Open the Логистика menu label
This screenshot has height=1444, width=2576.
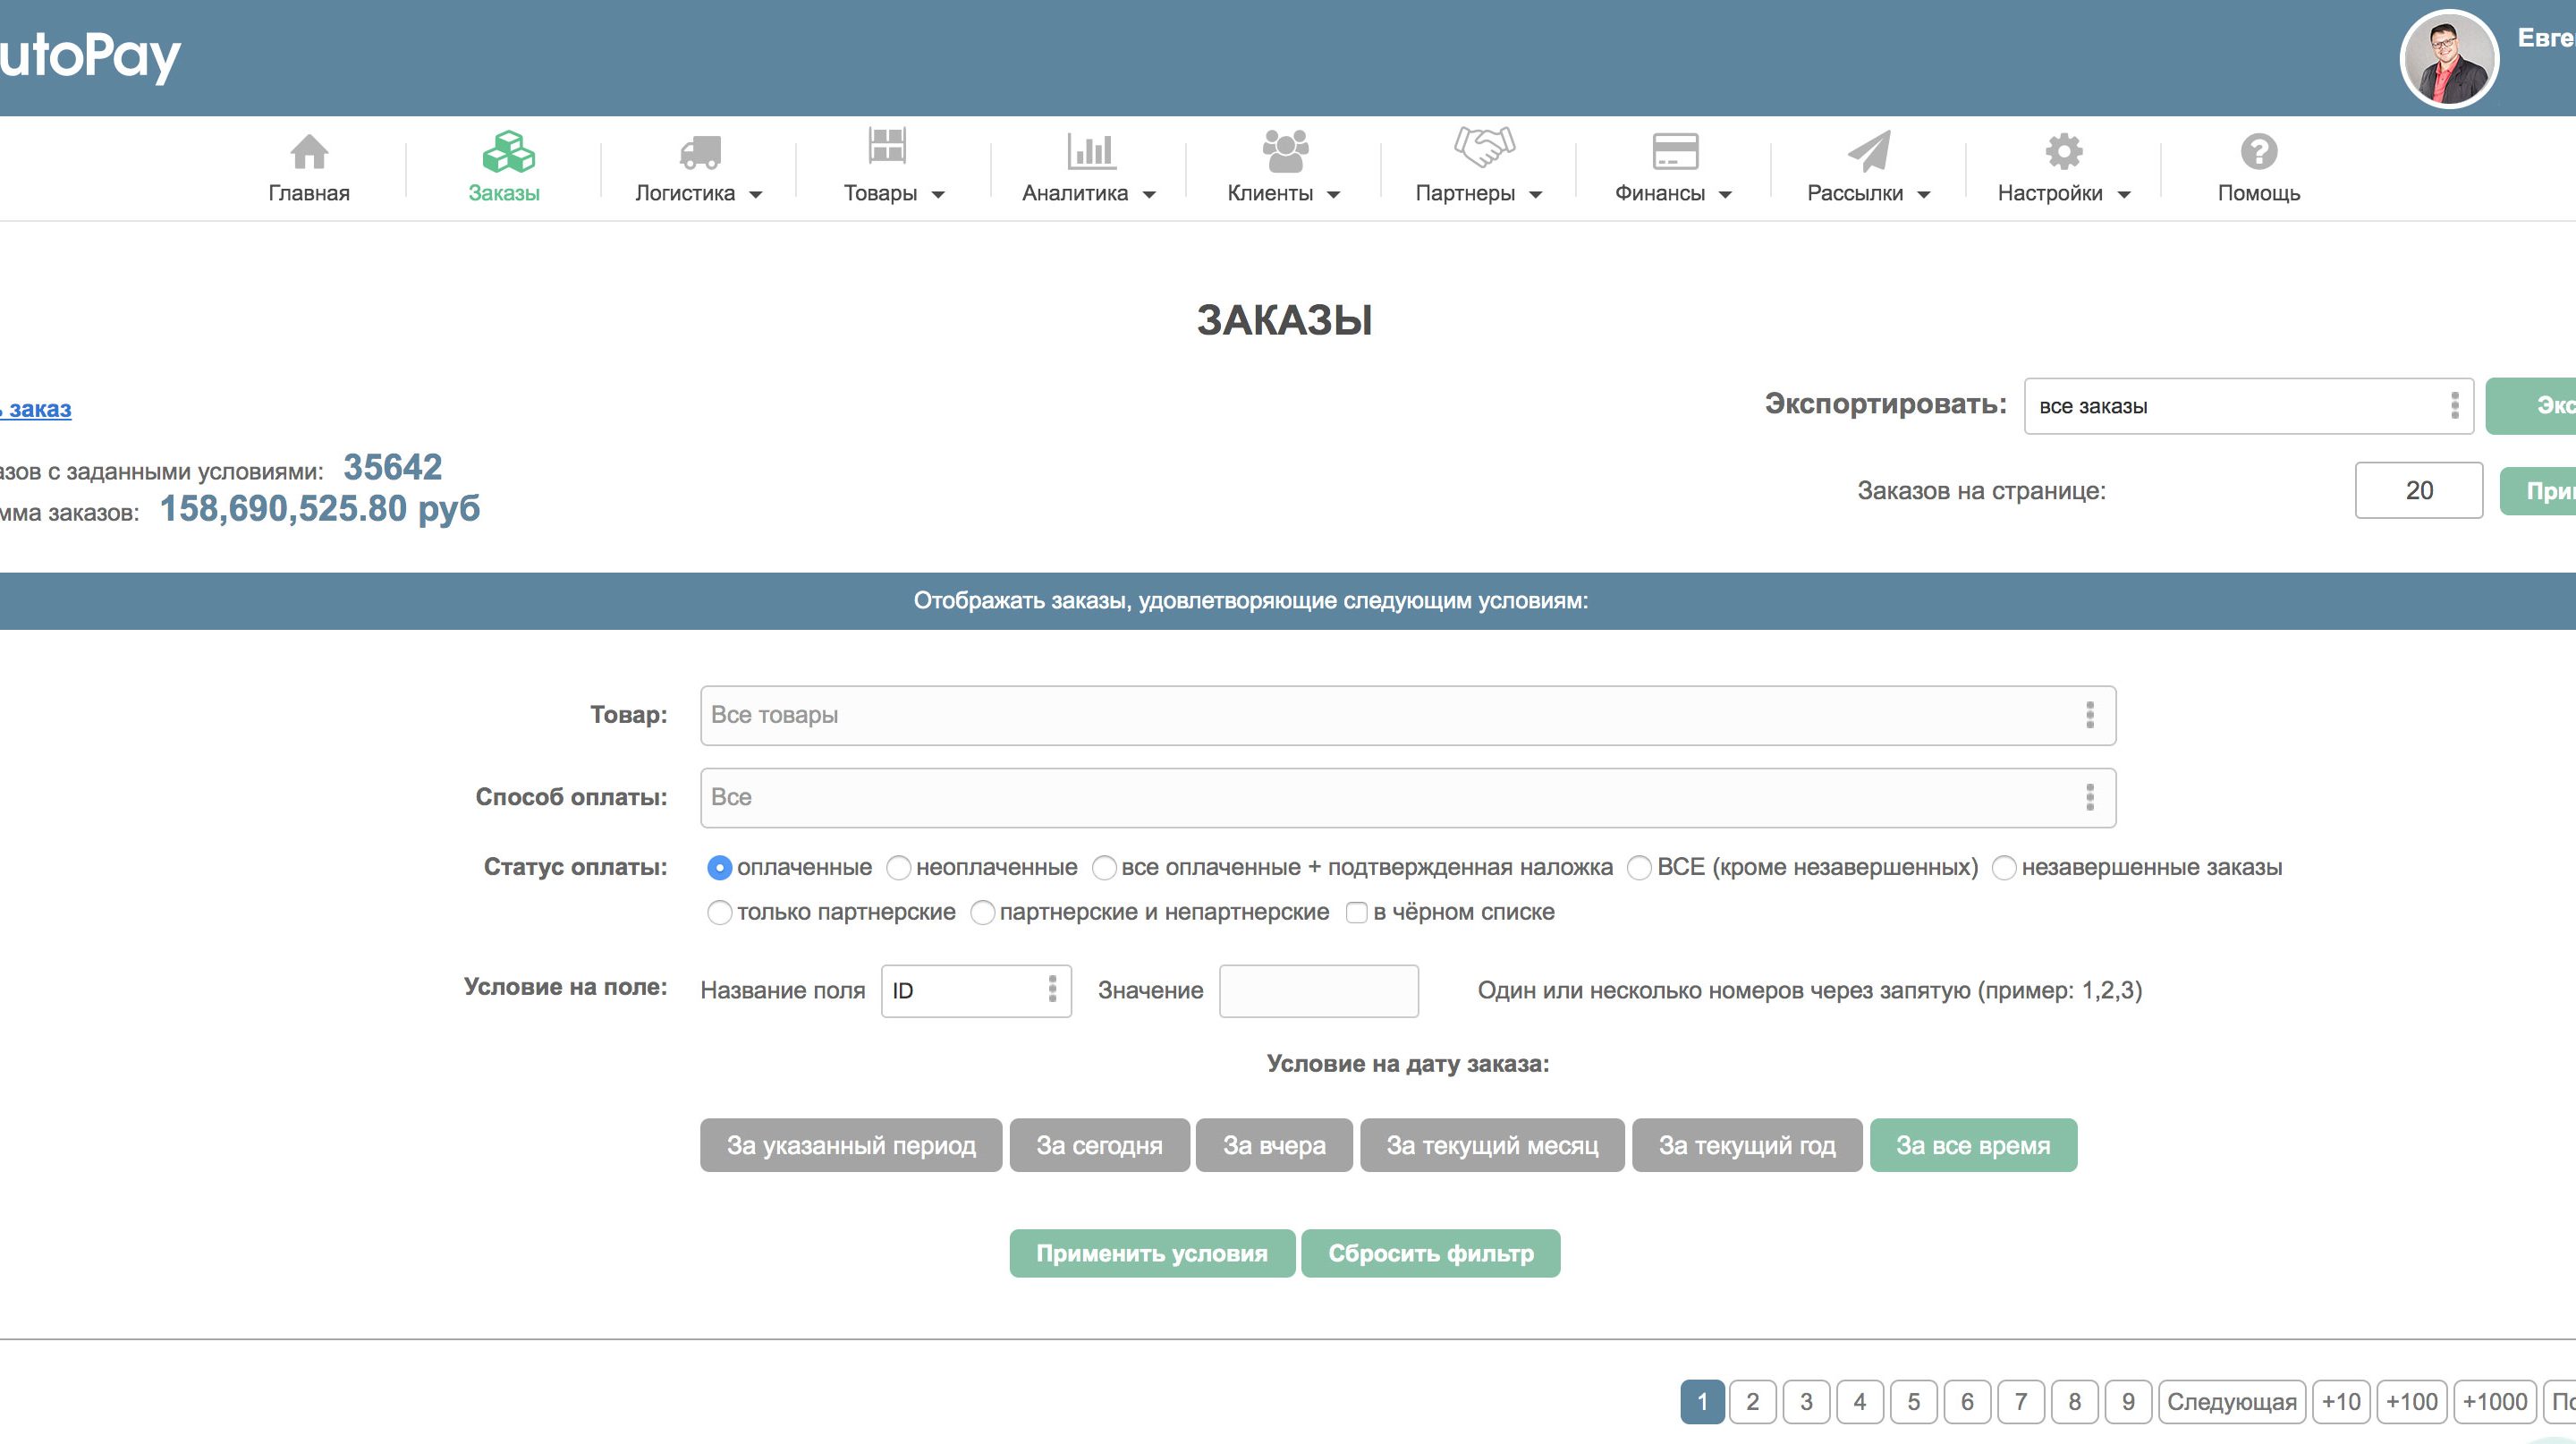pos(685,193)
